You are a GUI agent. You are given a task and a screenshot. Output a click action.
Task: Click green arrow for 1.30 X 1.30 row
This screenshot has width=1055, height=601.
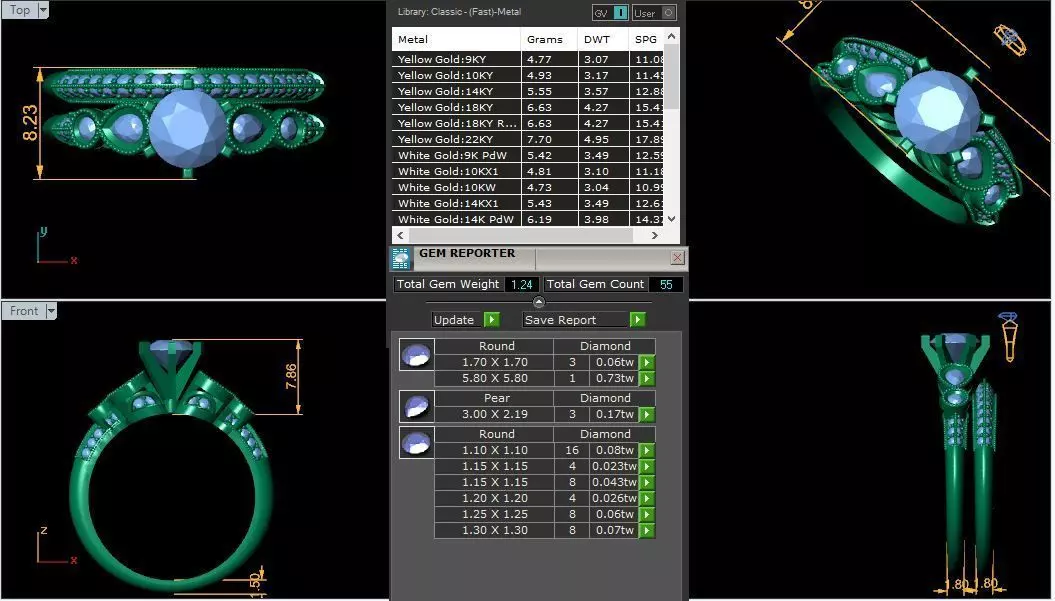[x=647, y=530]
